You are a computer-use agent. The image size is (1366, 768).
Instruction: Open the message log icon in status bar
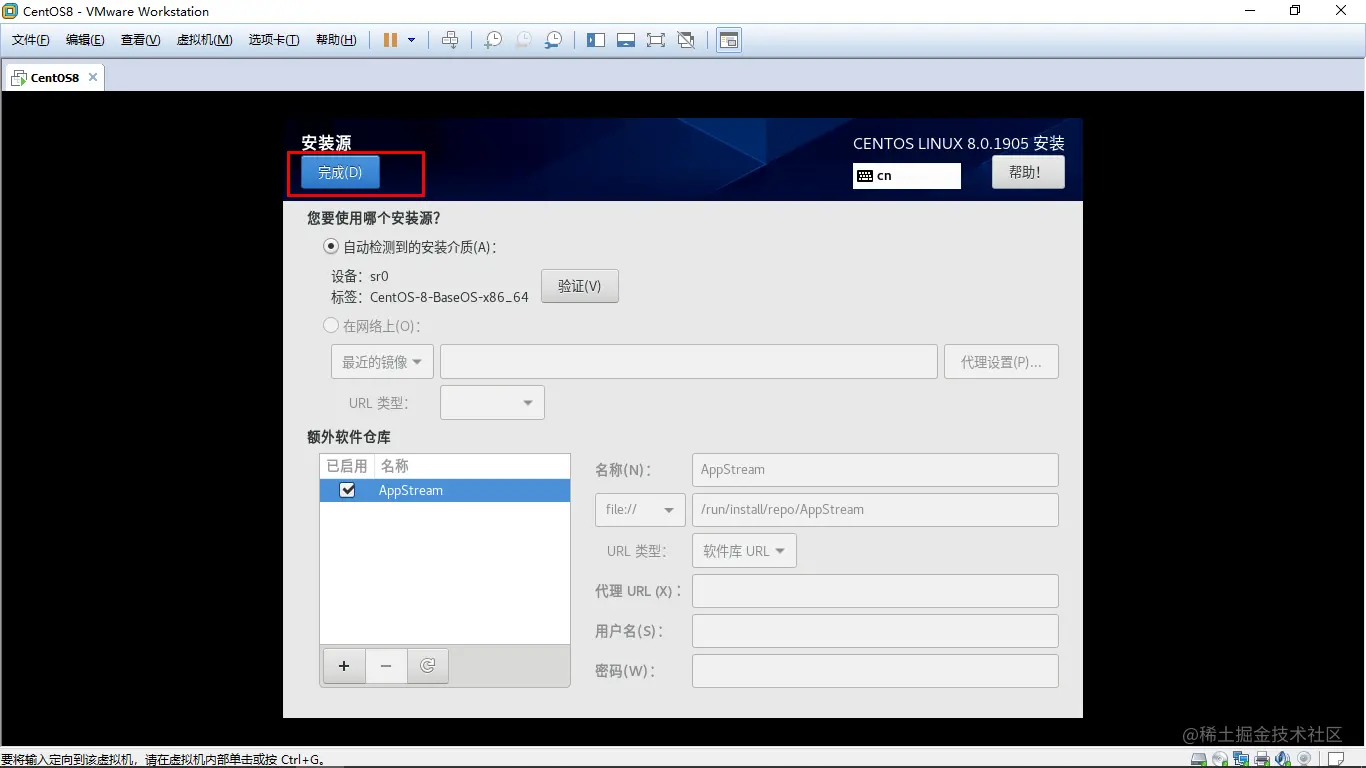pos(1335,759)
